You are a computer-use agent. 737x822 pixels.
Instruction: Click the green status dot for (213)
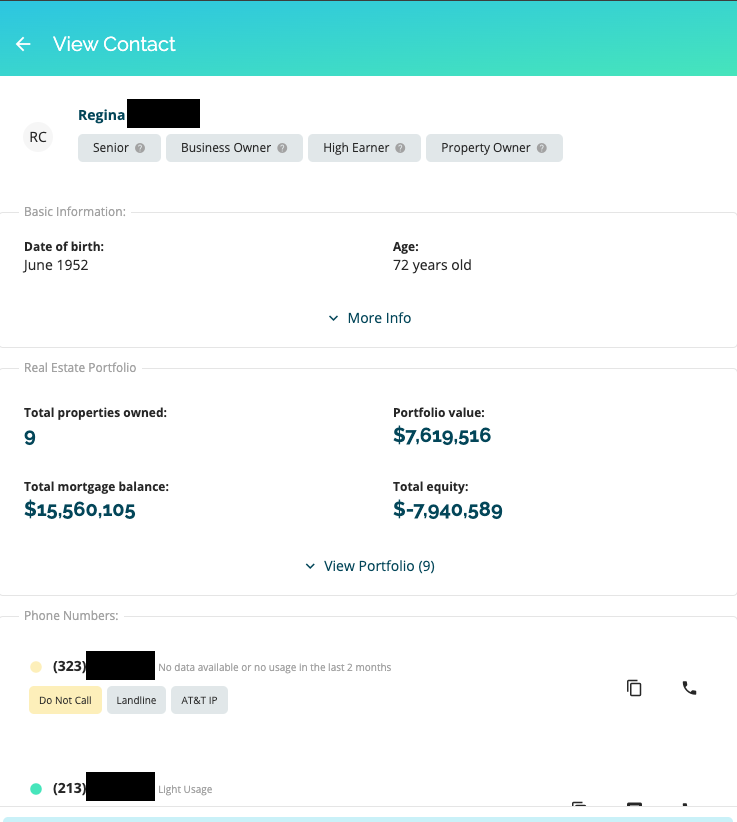click(36, 788)
